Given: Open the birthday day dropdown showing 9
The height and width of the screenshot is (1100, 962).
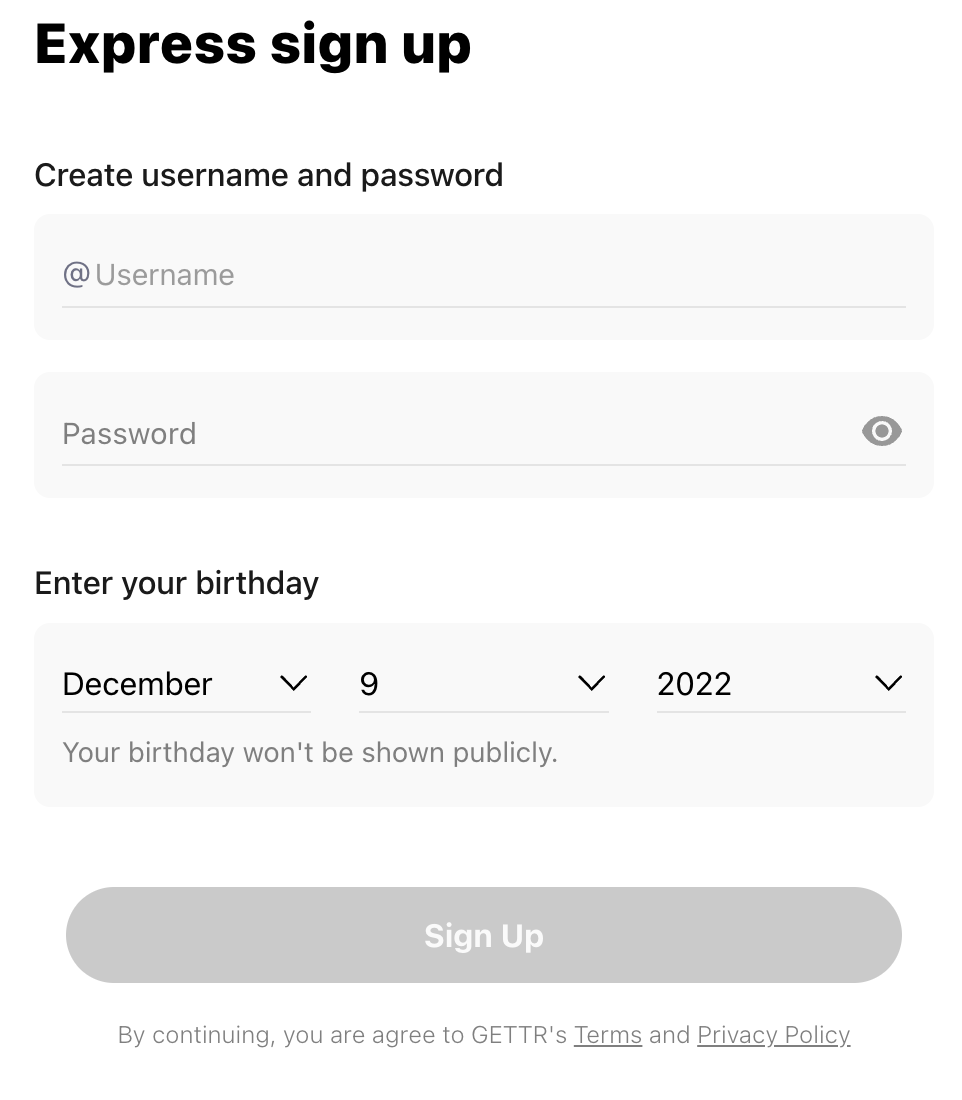Looking at the screenshot, I should pyautogui.click(x=483, y=684).
